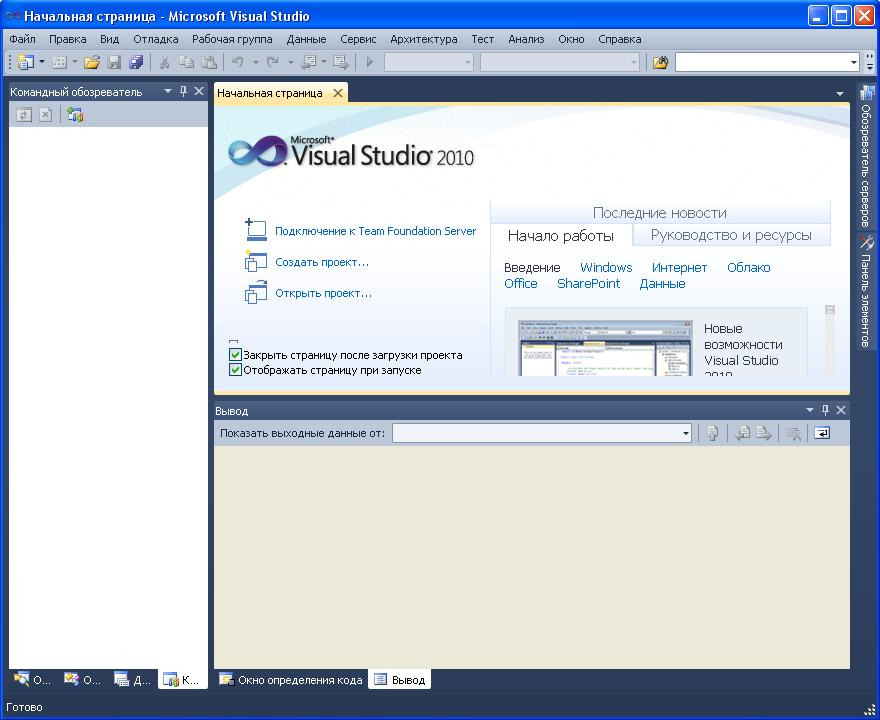Click Новые возможности Visual Studio thumbnail

pos(605,348)
